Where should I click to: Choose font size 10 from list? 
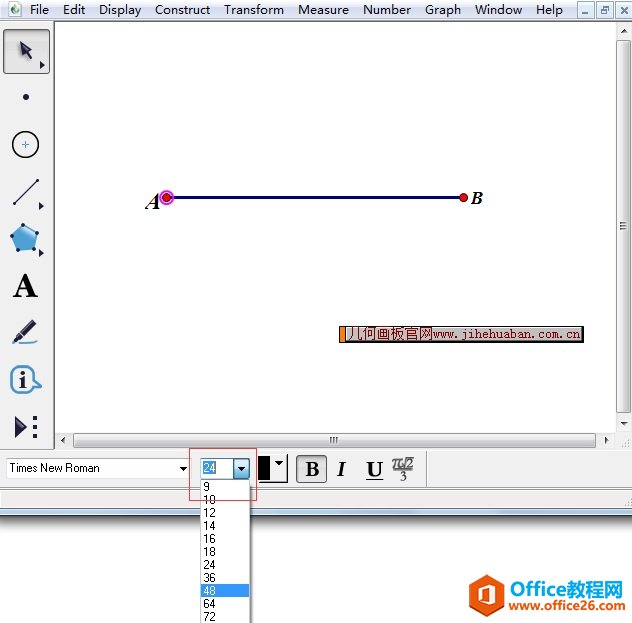point(225,500)
